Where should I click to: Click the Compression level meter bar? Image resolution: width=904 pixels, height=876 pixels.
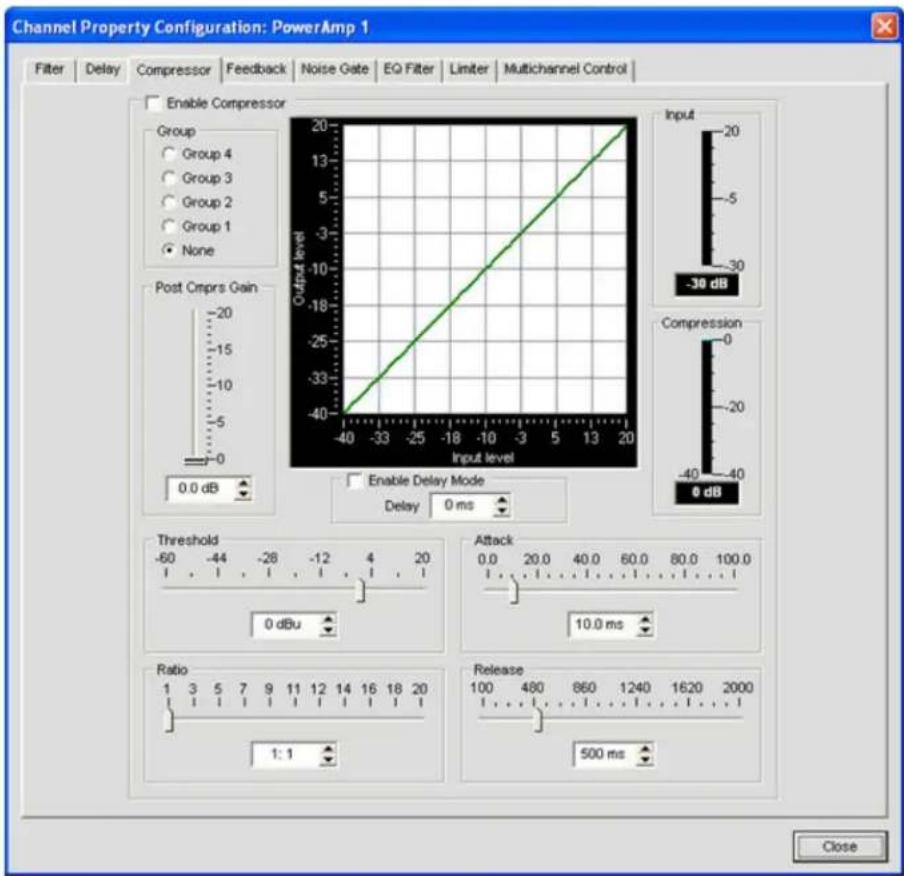click(707, 407)
